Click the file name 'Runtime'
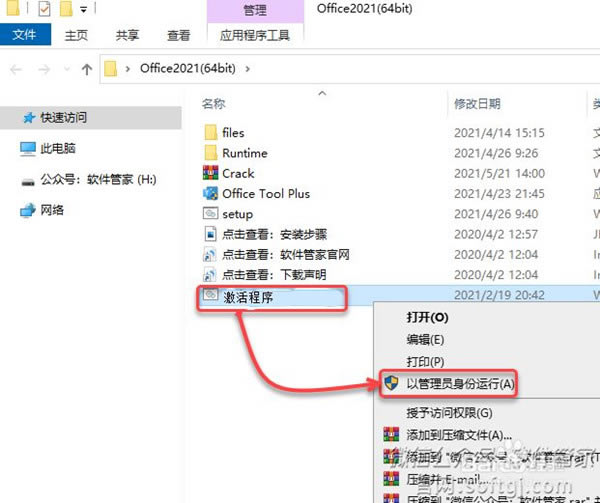600x503 pixels. 245,153
